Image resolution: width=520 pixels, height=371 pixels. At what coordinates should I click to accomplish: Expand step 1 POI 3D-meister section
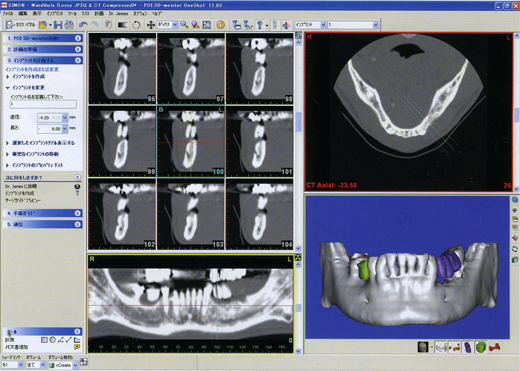[43, 38]
